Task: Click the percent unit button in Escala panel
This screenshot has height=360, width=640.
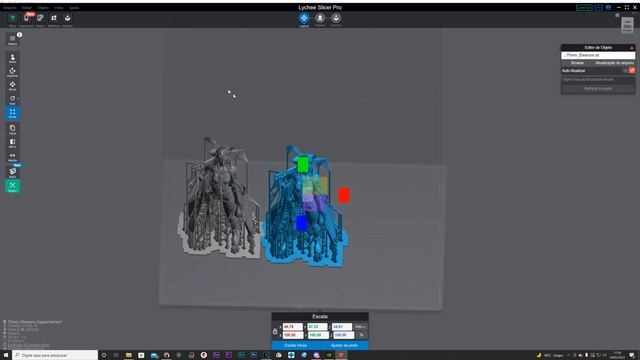Action: point(361,335)
